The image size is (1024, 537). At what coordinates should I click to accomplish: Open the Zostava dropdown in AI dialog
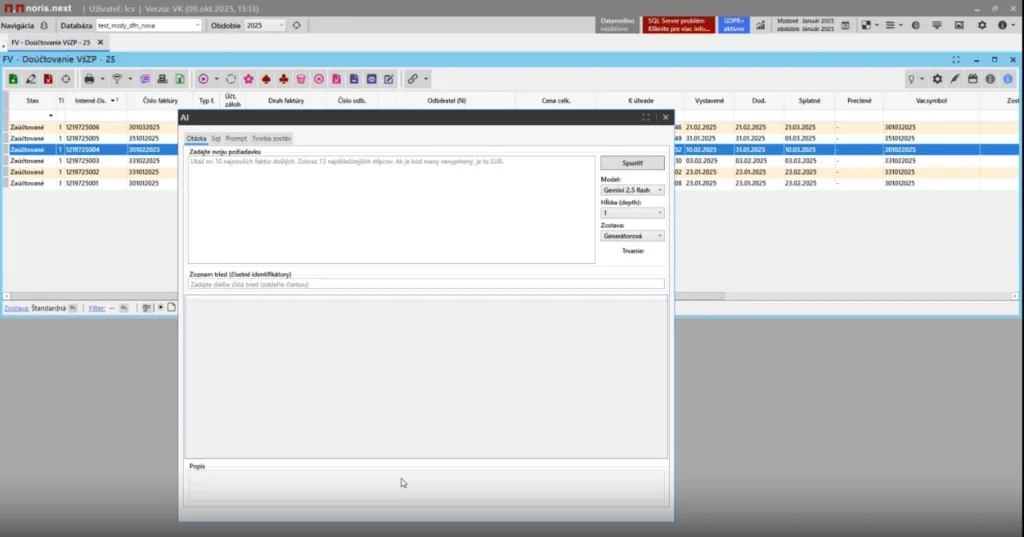[632, 236]
